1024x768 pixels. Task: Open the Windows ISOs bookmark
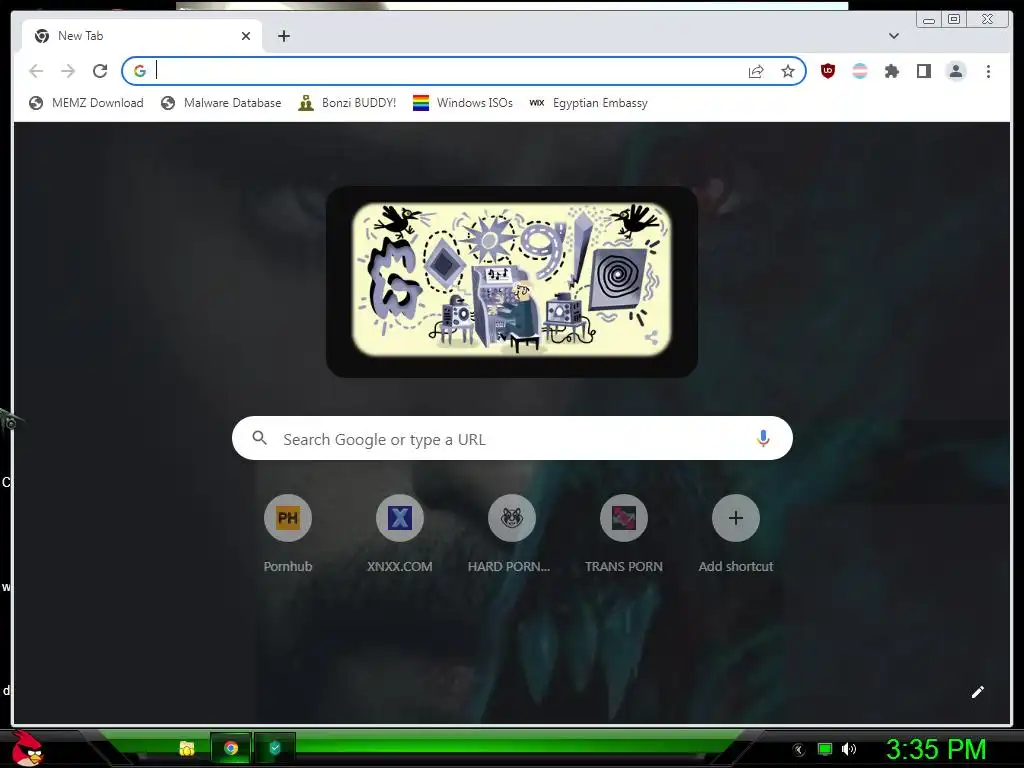462,103
